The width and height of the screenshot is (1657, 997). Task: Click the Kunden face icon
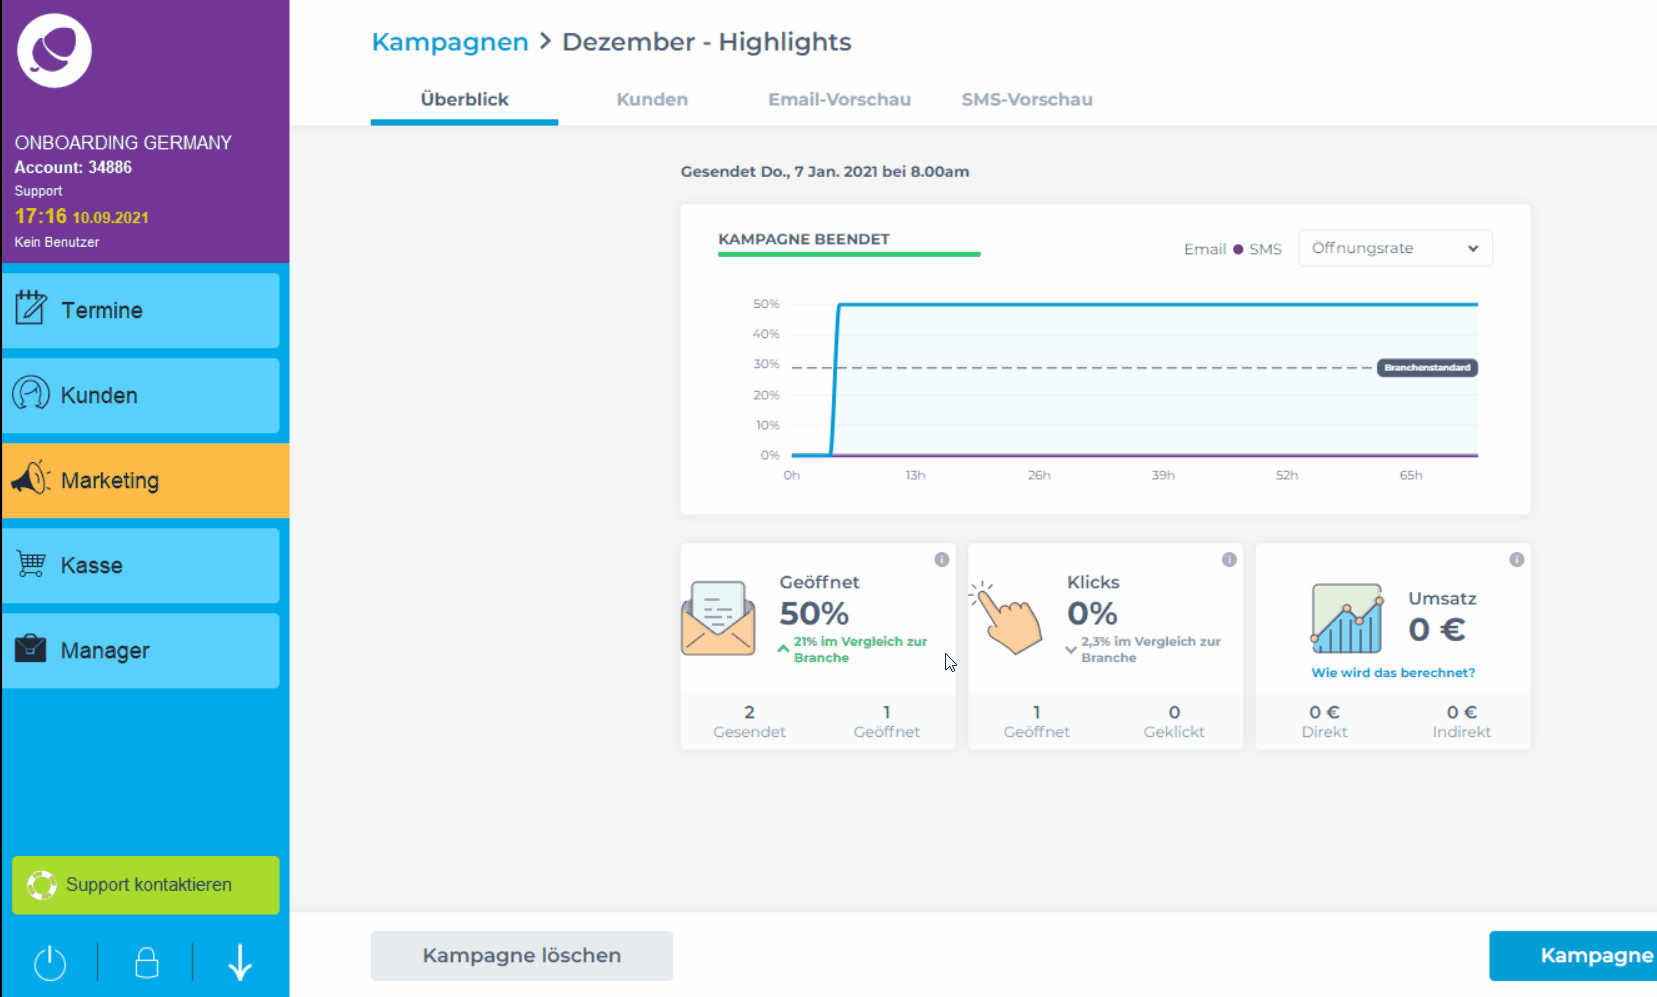click(31, 393)
